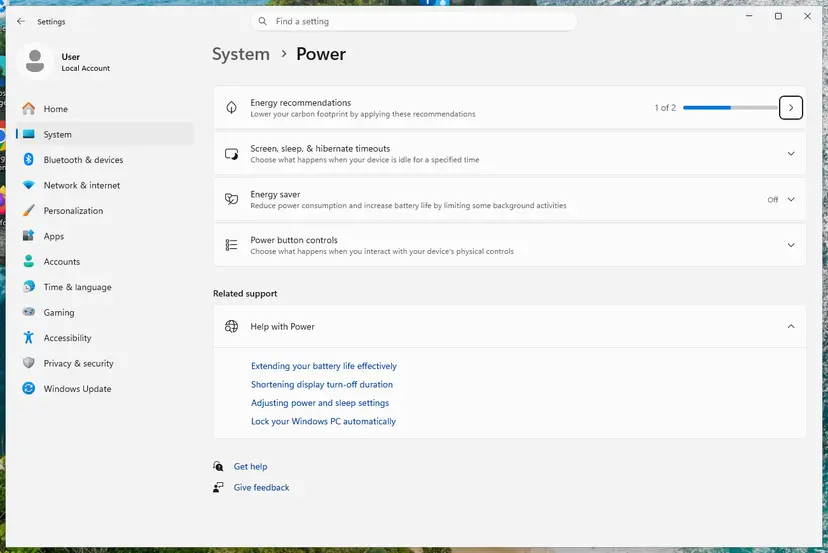
Task: Expand Screen, sleep, & hibernate timeouts chevron
Action: tap(791, 154)
